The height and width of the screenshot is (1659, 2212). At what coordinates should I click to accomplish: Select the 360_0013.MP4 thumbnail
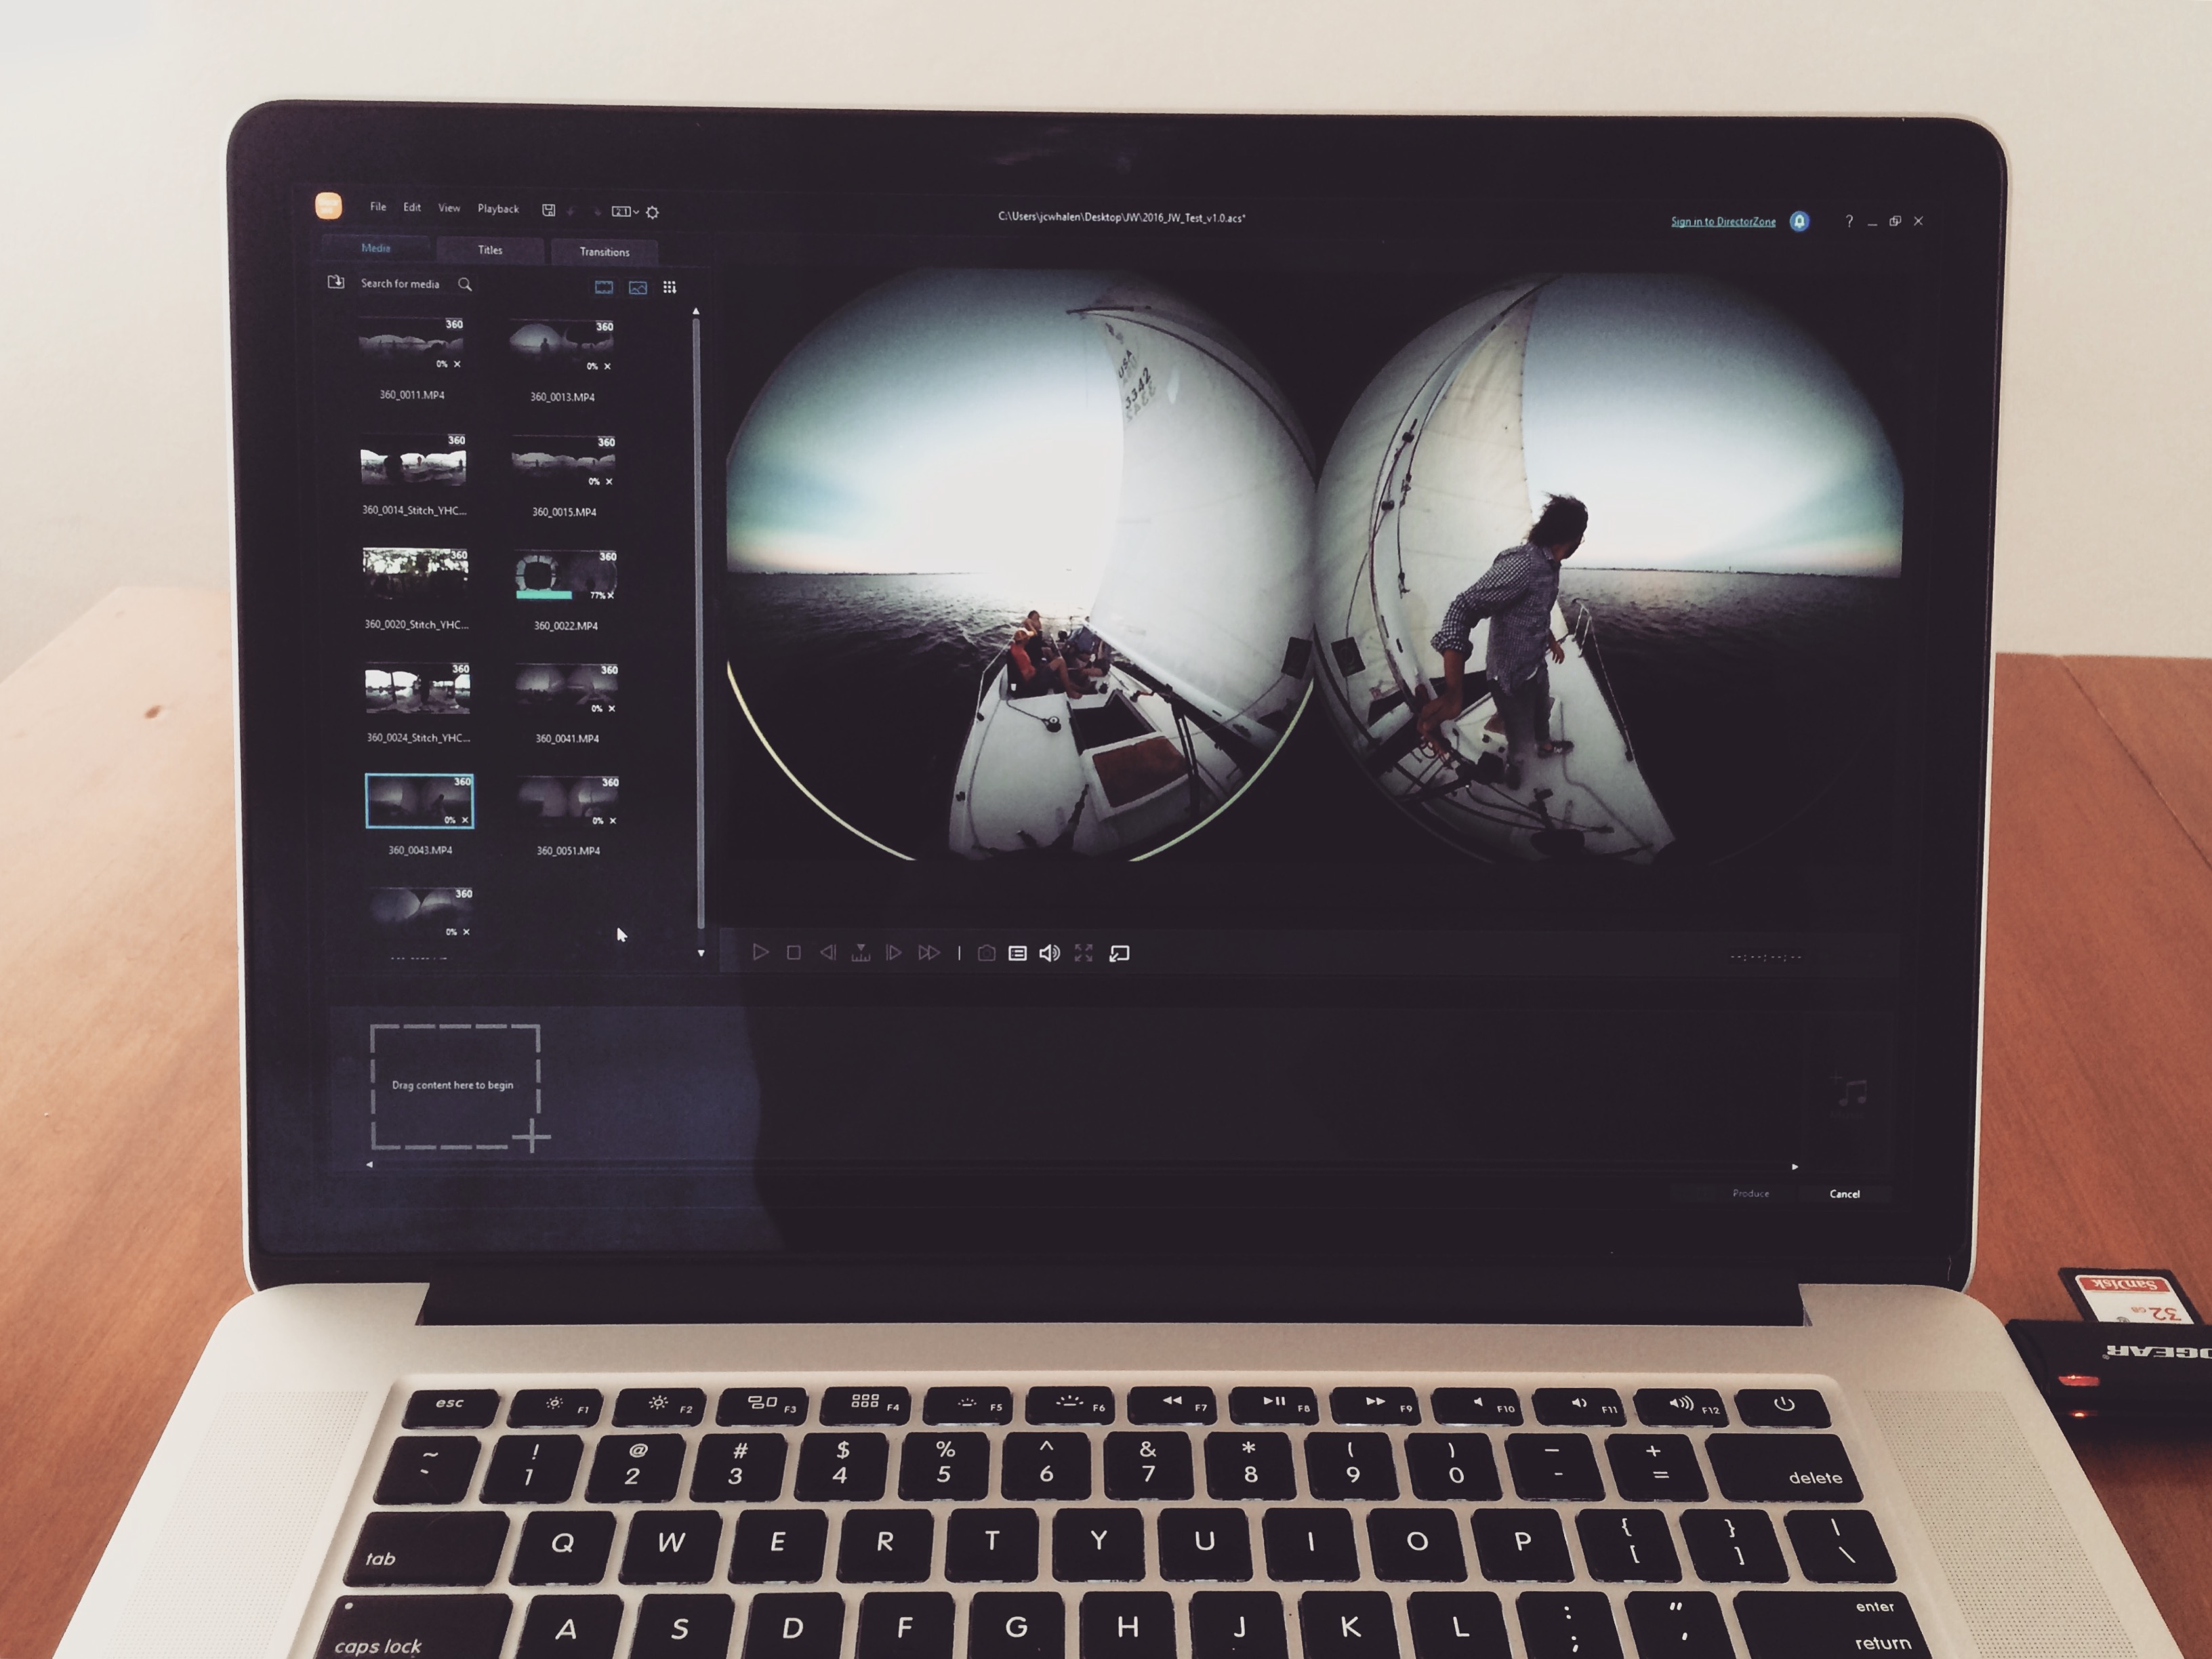[x=561, y=347]
